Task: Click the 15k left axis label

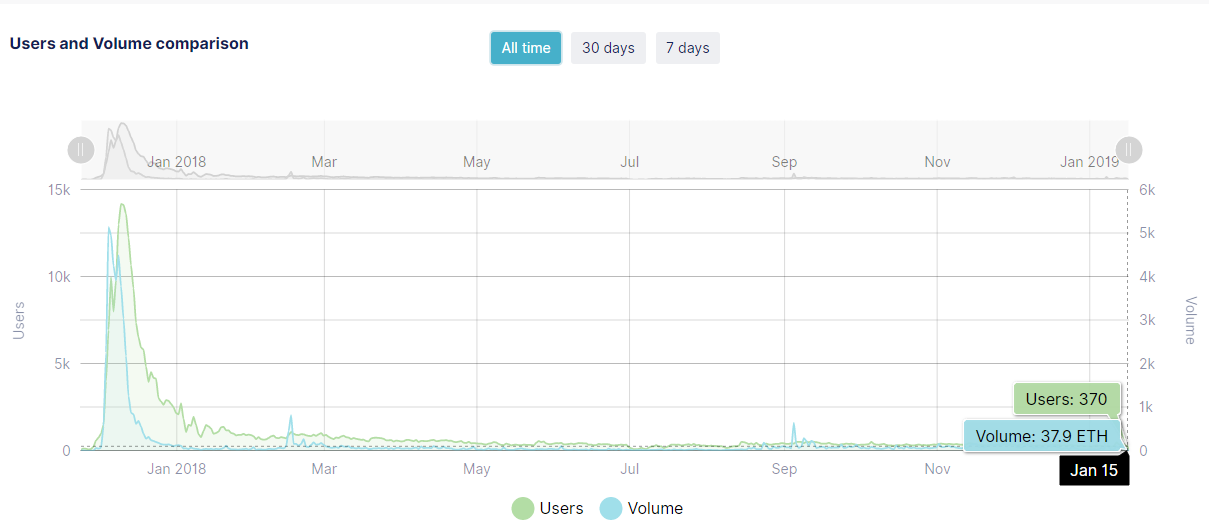Action: 60,190
